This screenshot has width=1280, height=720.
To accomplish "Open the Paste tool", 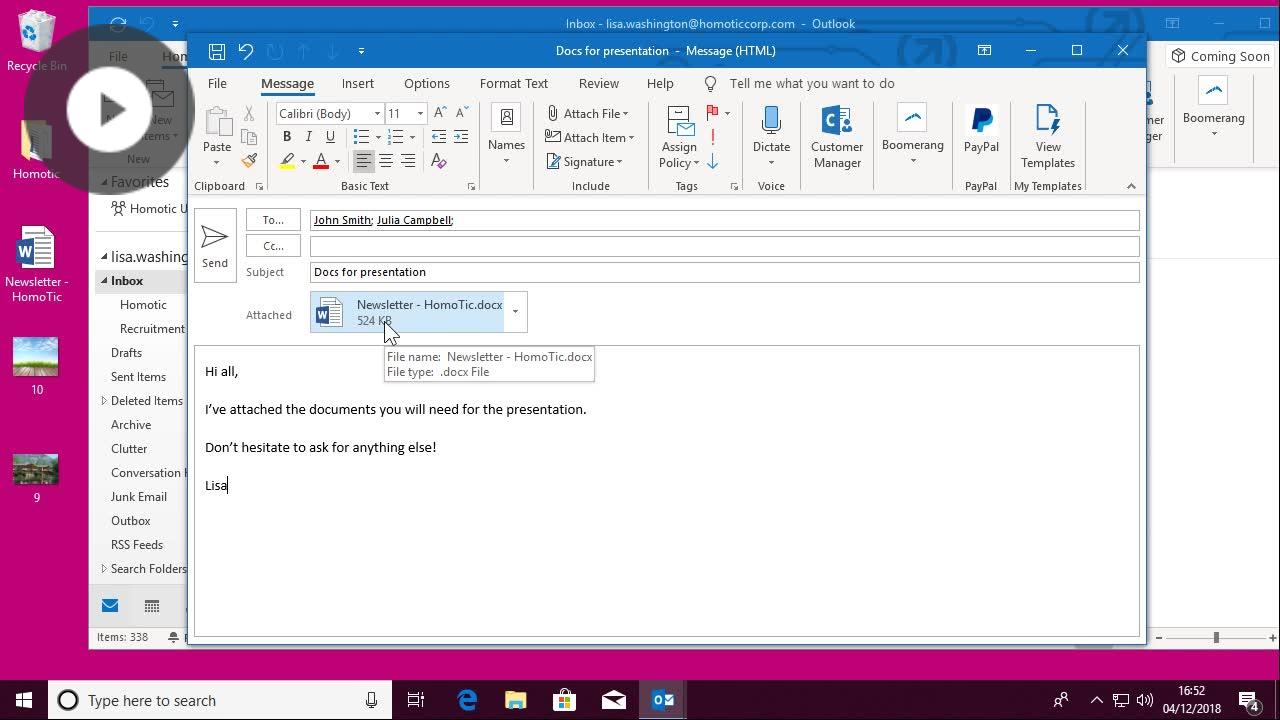I will [x=217, y=136].
